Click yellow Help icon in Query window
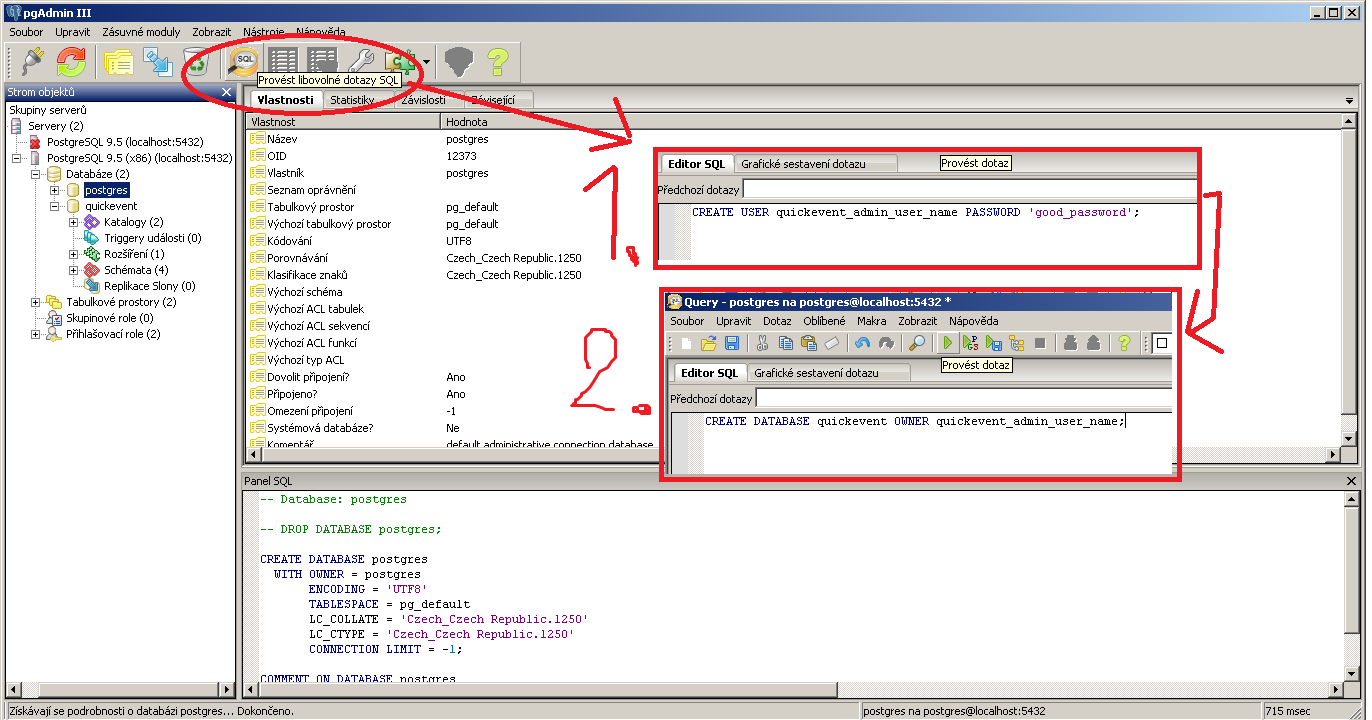The image size is (1372, 720). coord(1124,343)
